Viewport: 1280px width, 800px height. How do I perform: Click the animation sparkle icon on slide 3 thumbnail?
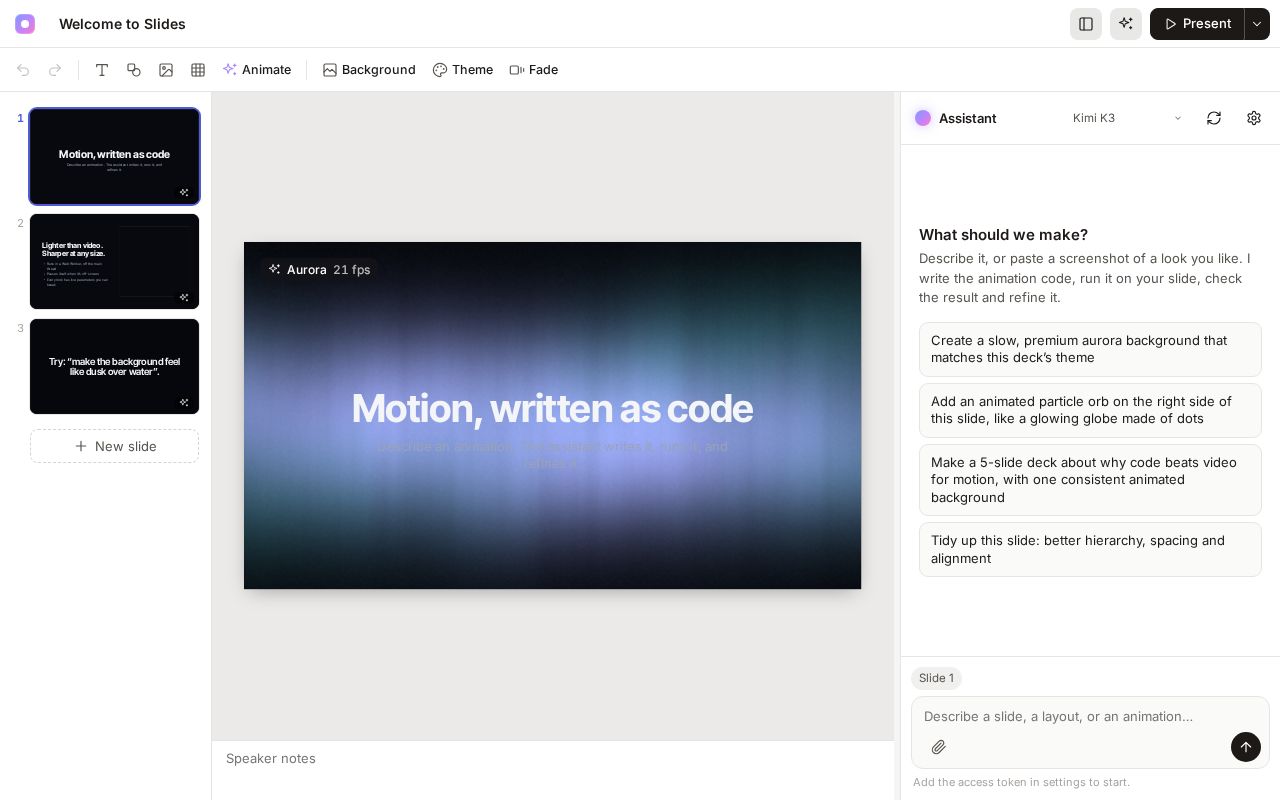(184, 402)
